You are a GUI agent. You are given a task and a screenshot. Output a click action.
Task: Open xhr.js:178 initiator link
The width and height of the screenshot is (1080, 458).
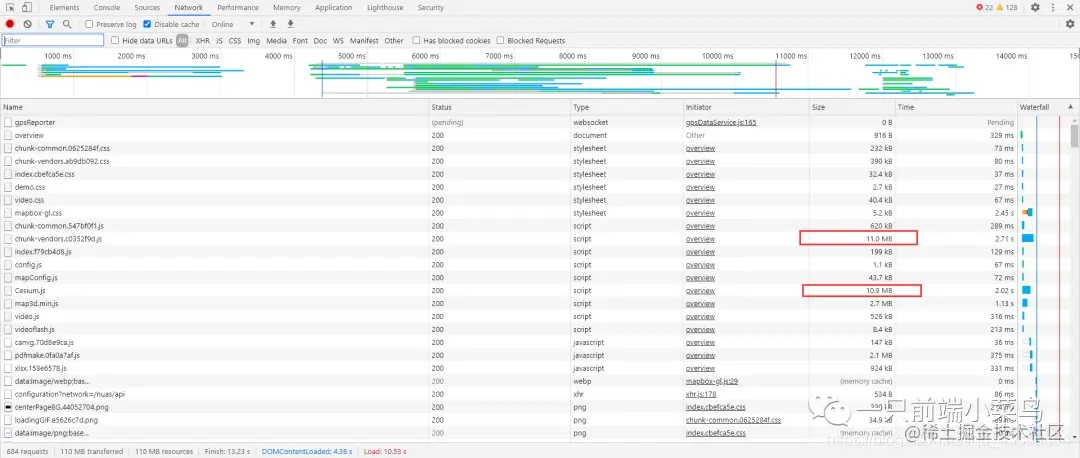(701, 395)
